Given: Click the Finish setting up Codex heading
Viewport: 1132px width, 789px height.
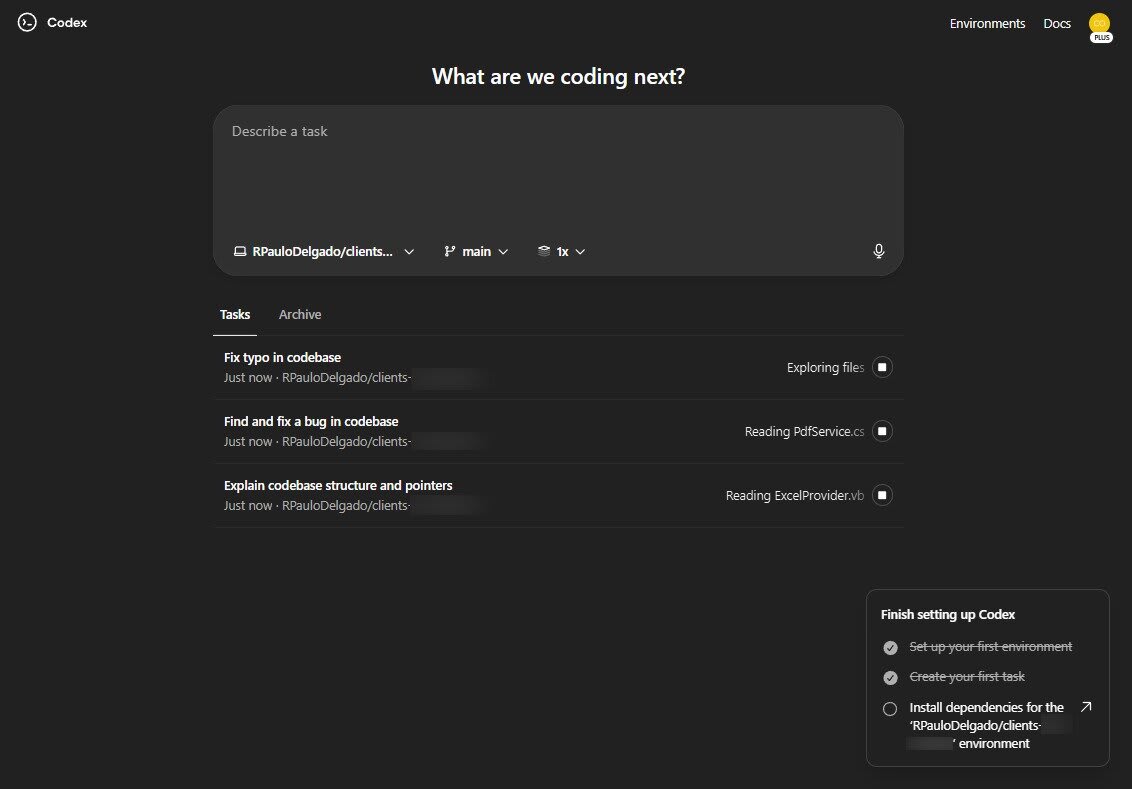Looking at the screenshot, I should [x=948, y=614].
